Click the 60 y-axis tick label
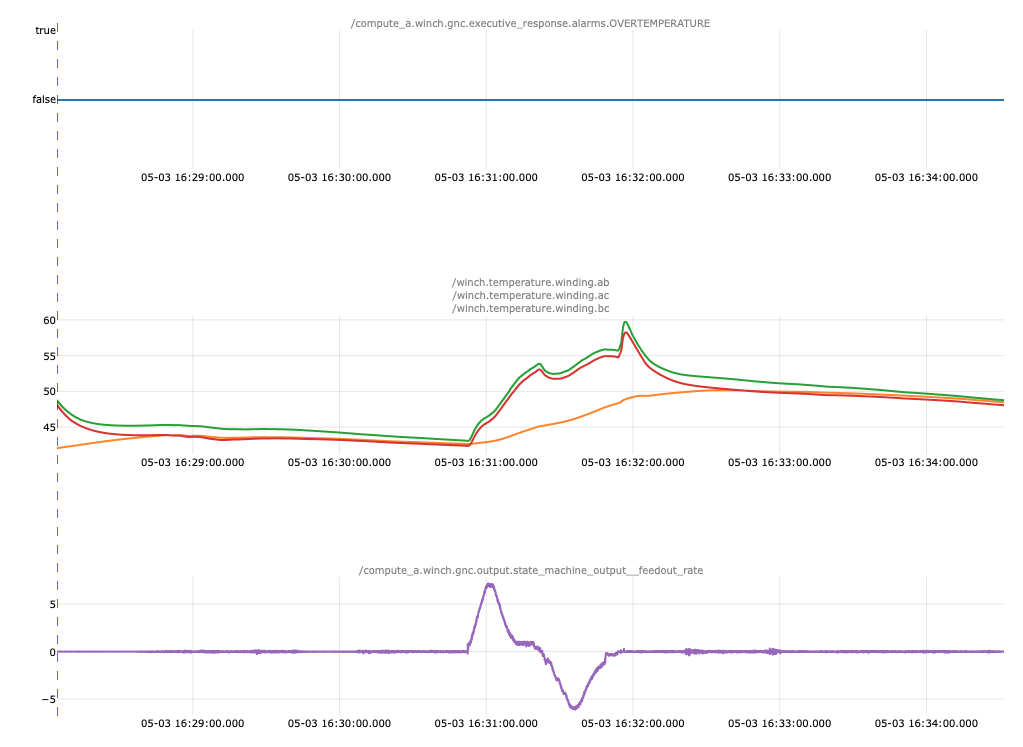 pyautogui.click(x=50, y=320)
